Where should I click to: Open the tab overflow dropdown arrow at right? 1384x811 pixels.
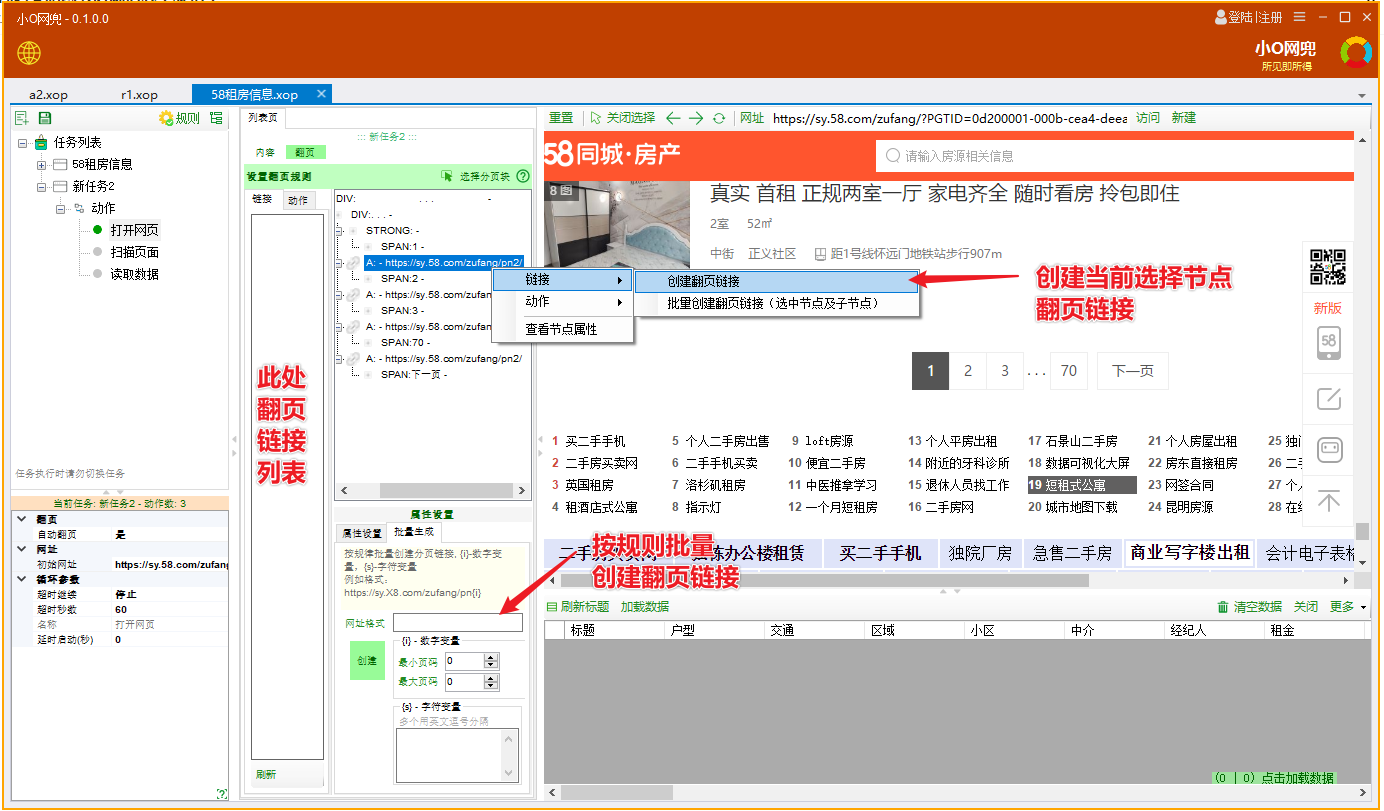(x=1362, y=96)
